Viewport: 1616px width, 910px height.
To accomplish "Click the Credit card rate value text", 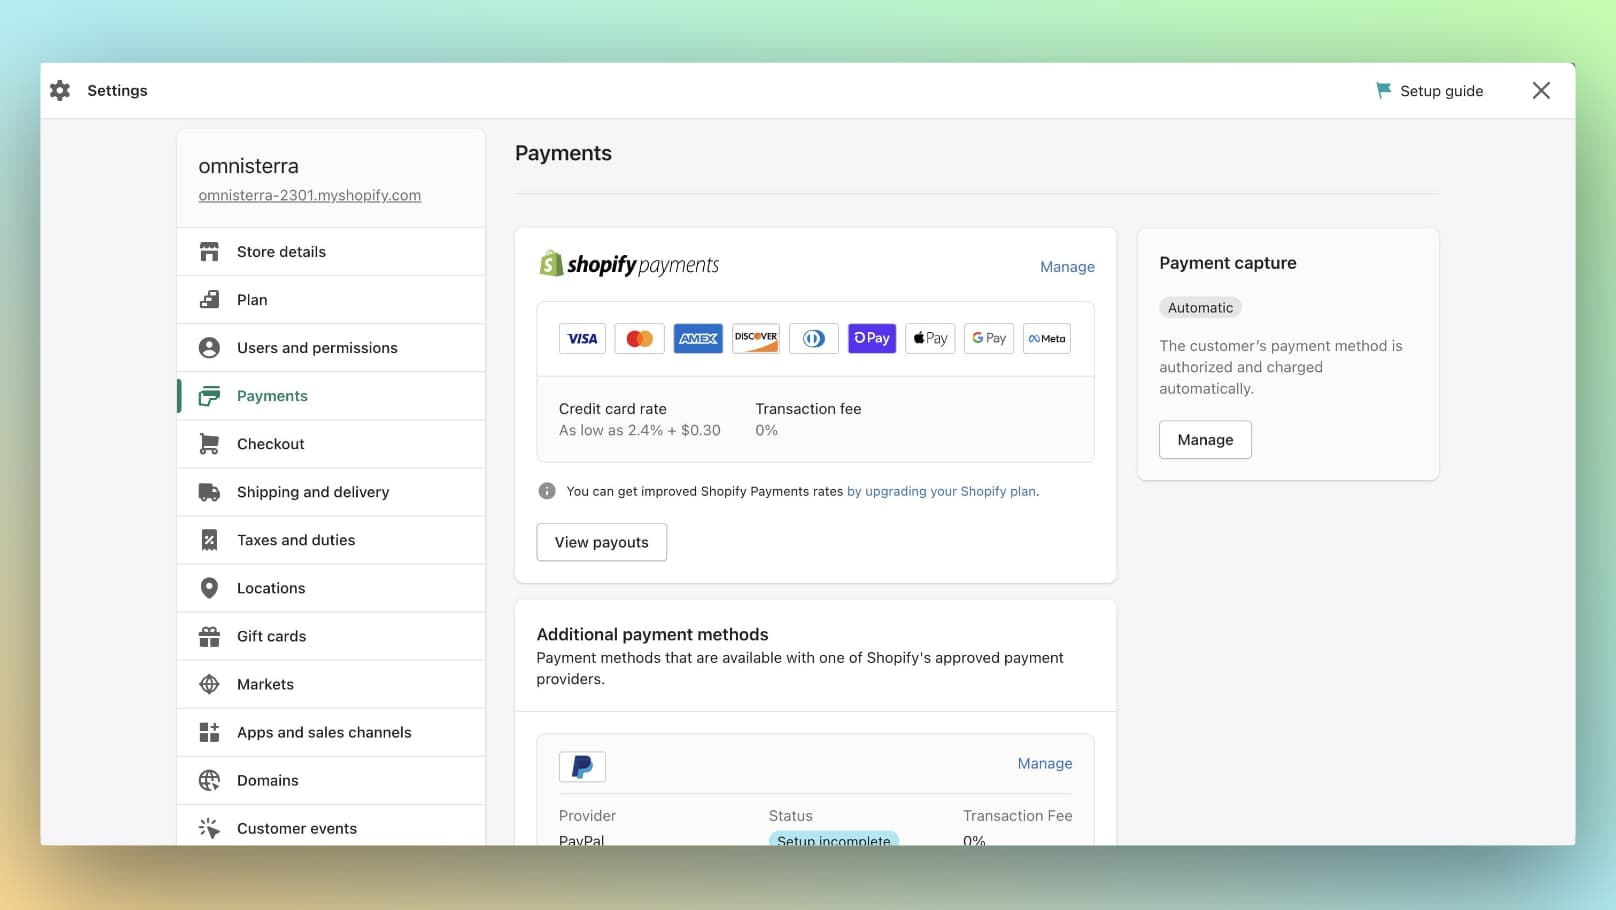I will tap(640, 430).
